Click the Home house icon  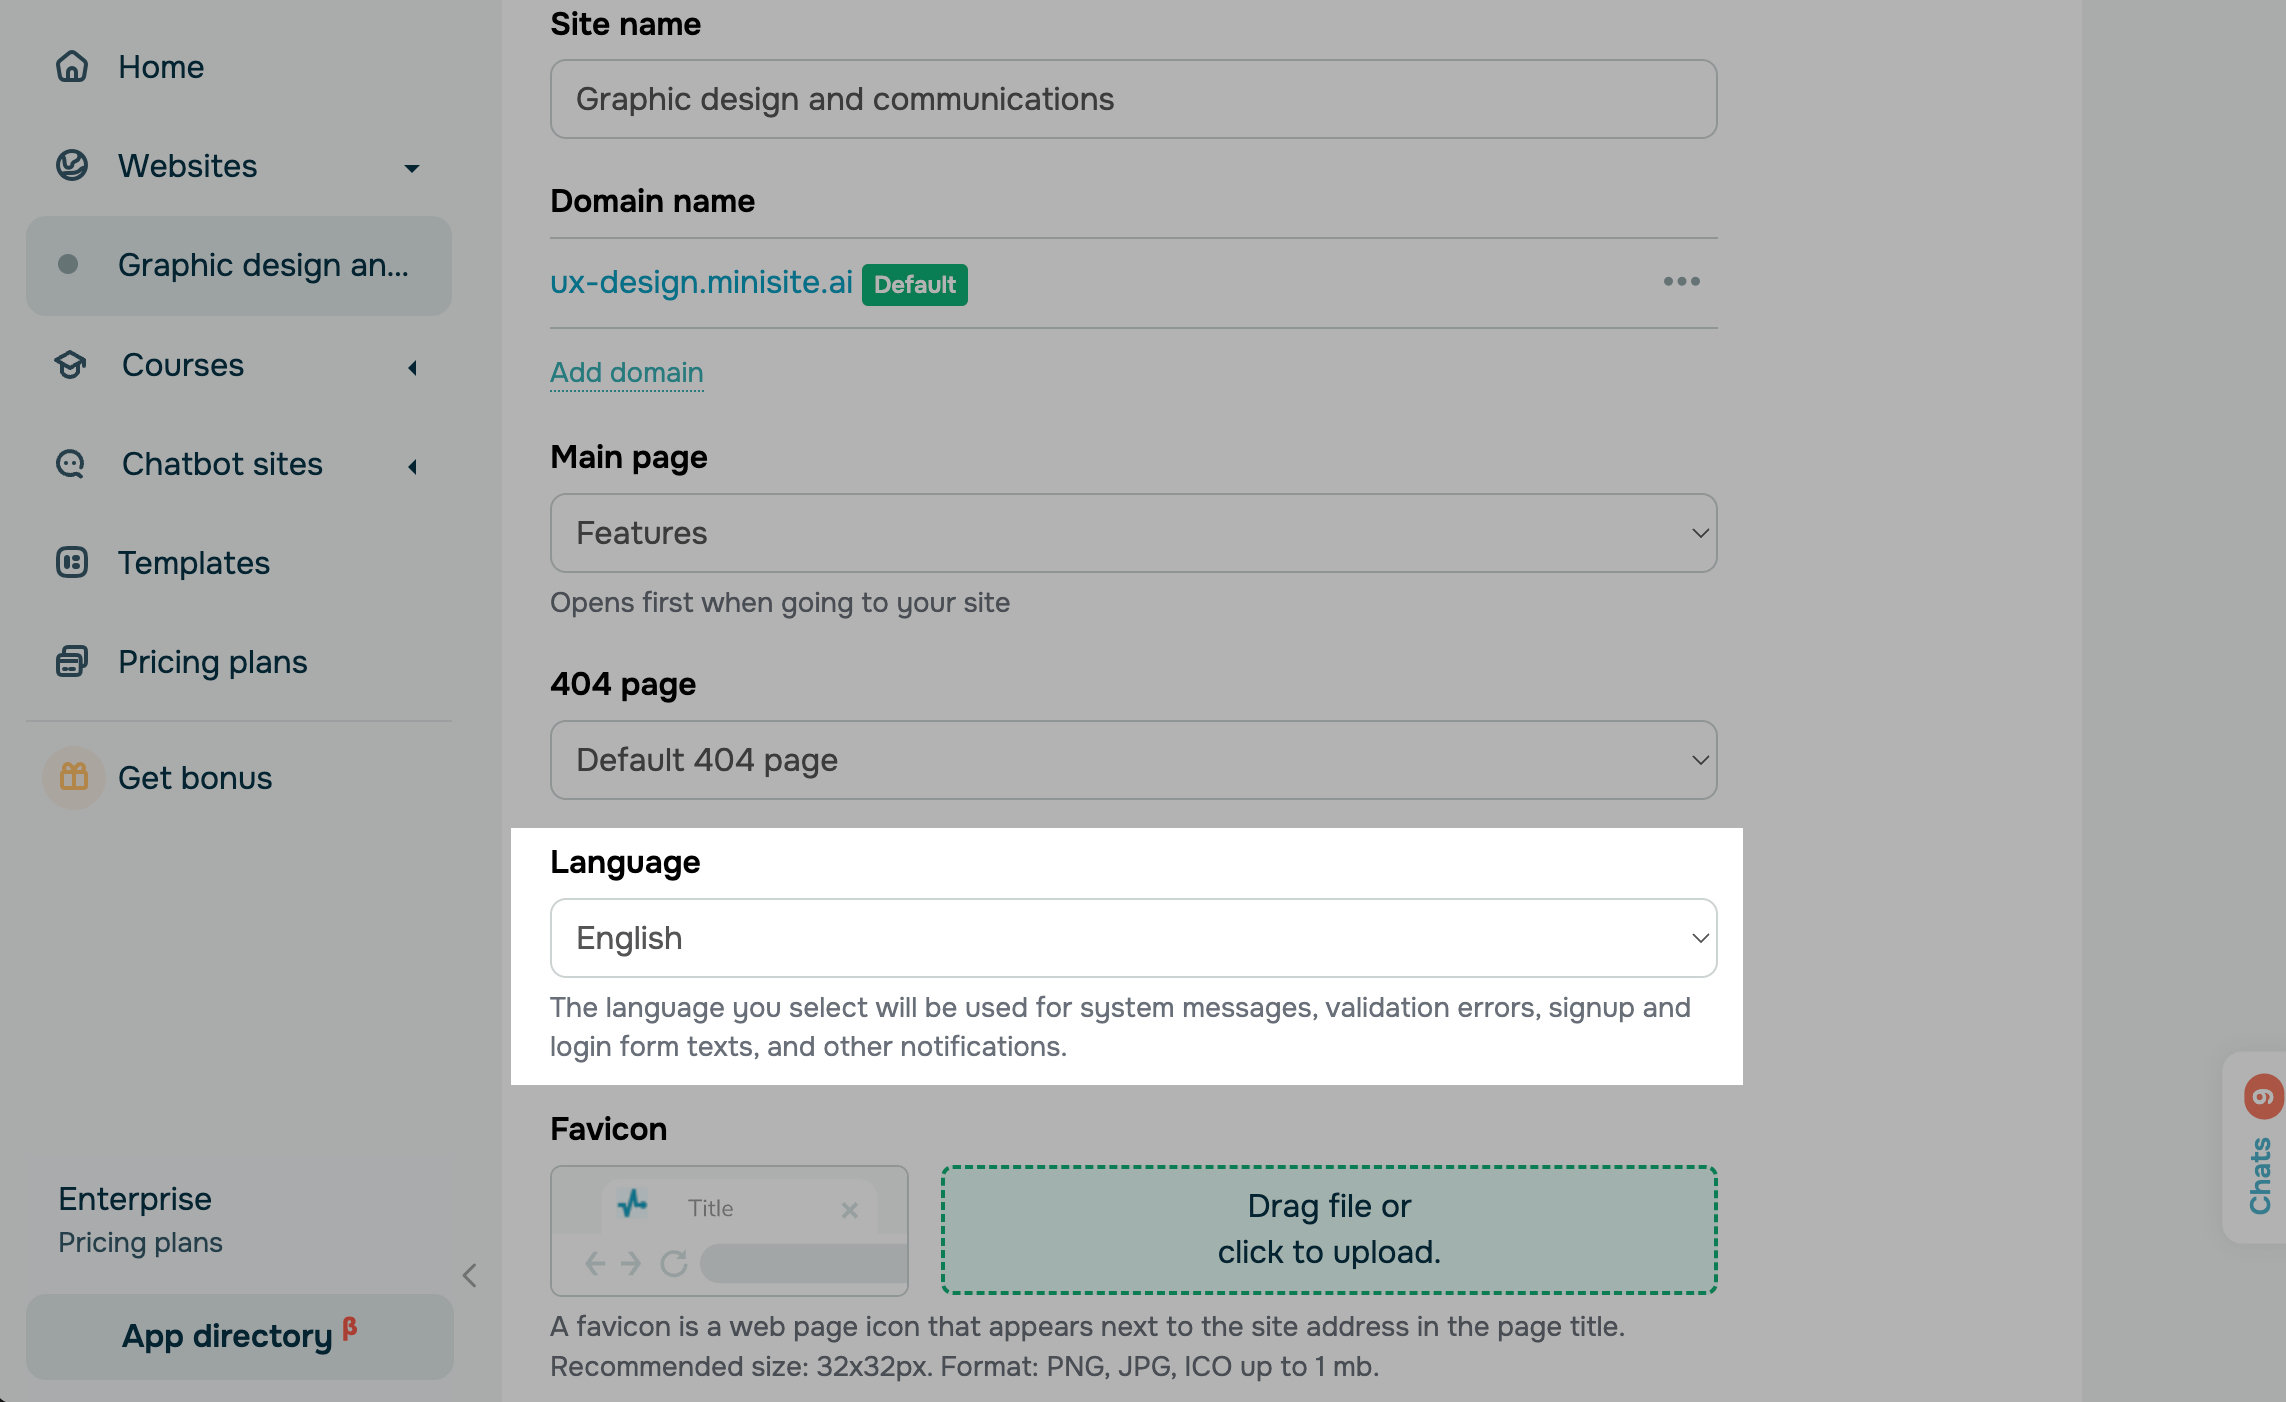coord(72,67)
